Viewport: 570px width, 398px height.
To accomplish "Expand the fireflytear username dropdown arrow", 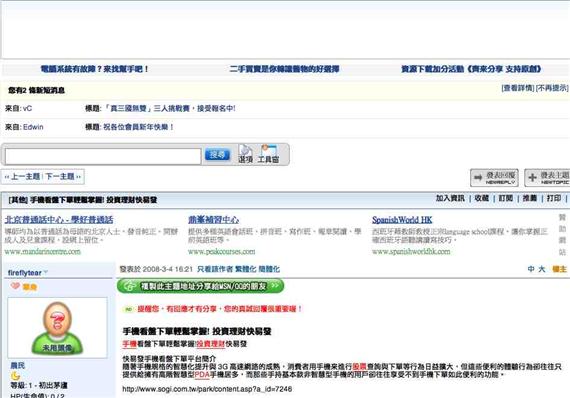I will click(x=46, y=272).
